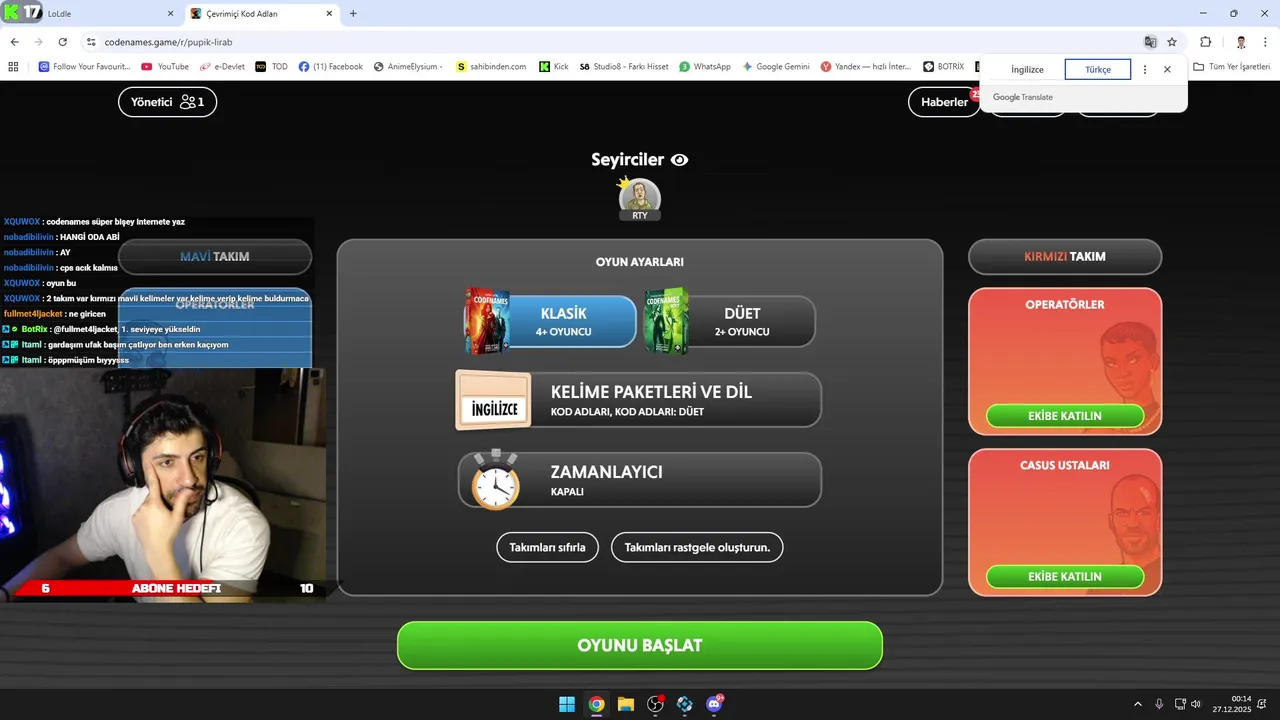Close the Google Translate popup
The image size is (1280, 720).
click(1167, 70)
